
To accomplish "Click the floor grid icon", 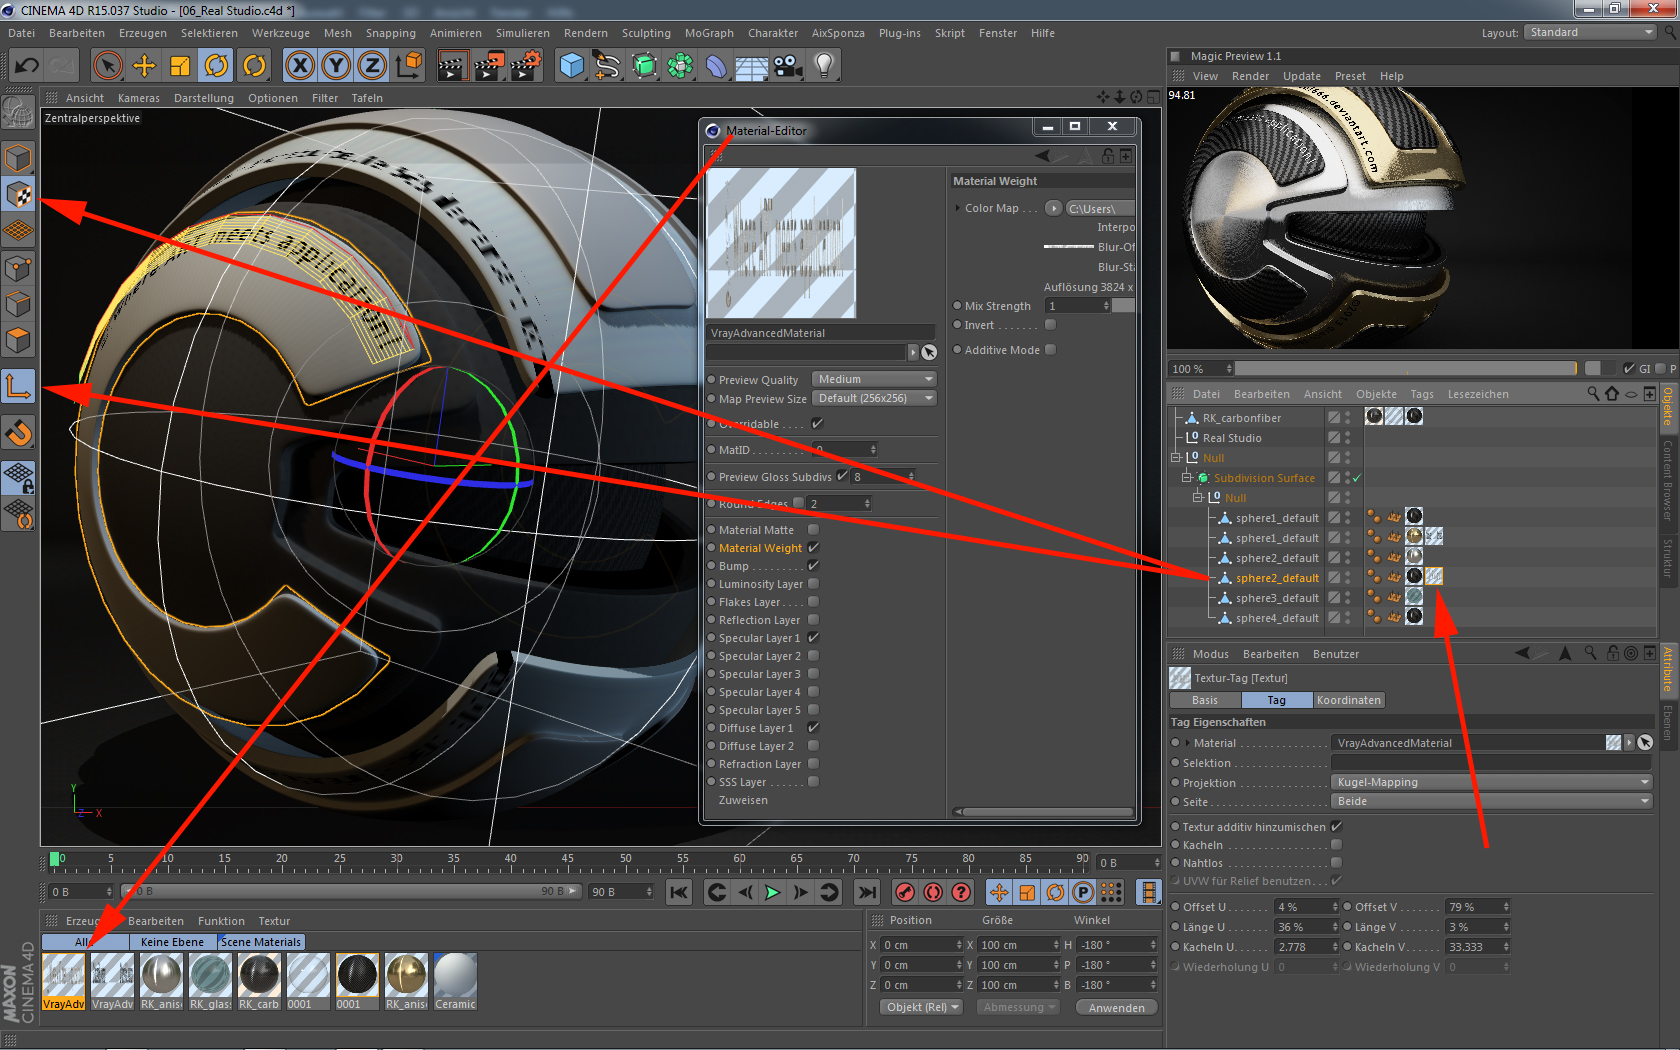I will tap(751, 66).
